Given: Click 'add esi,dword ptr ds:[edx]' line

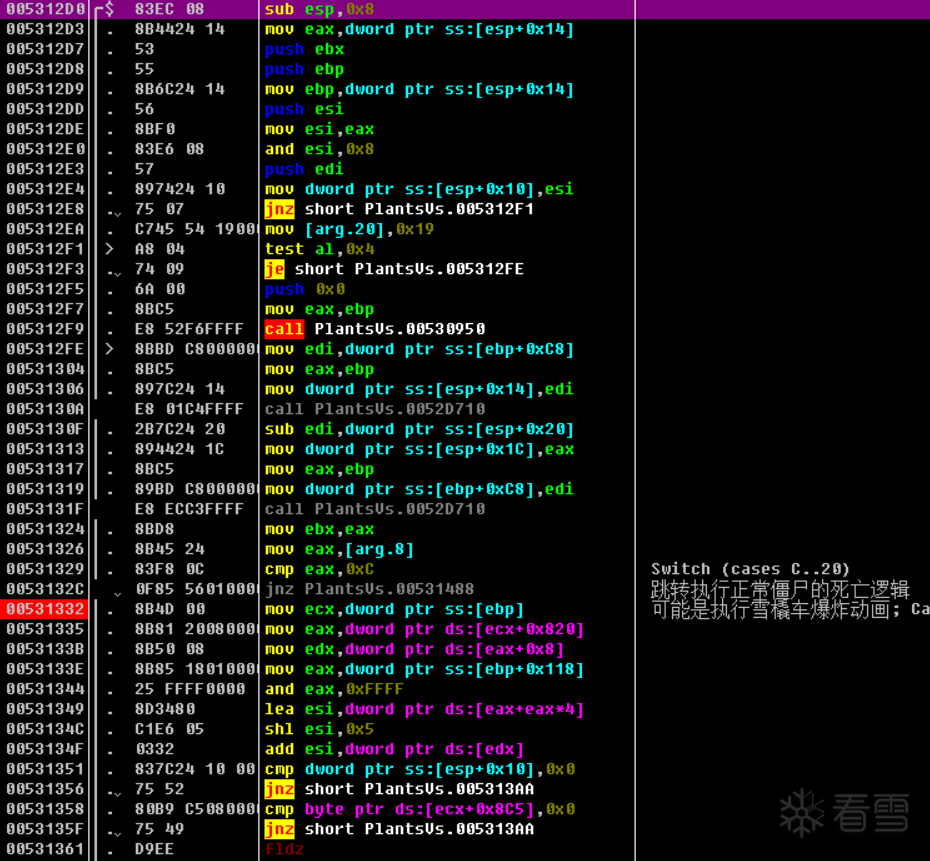Looking at the screenshot, I should (394, 749).
